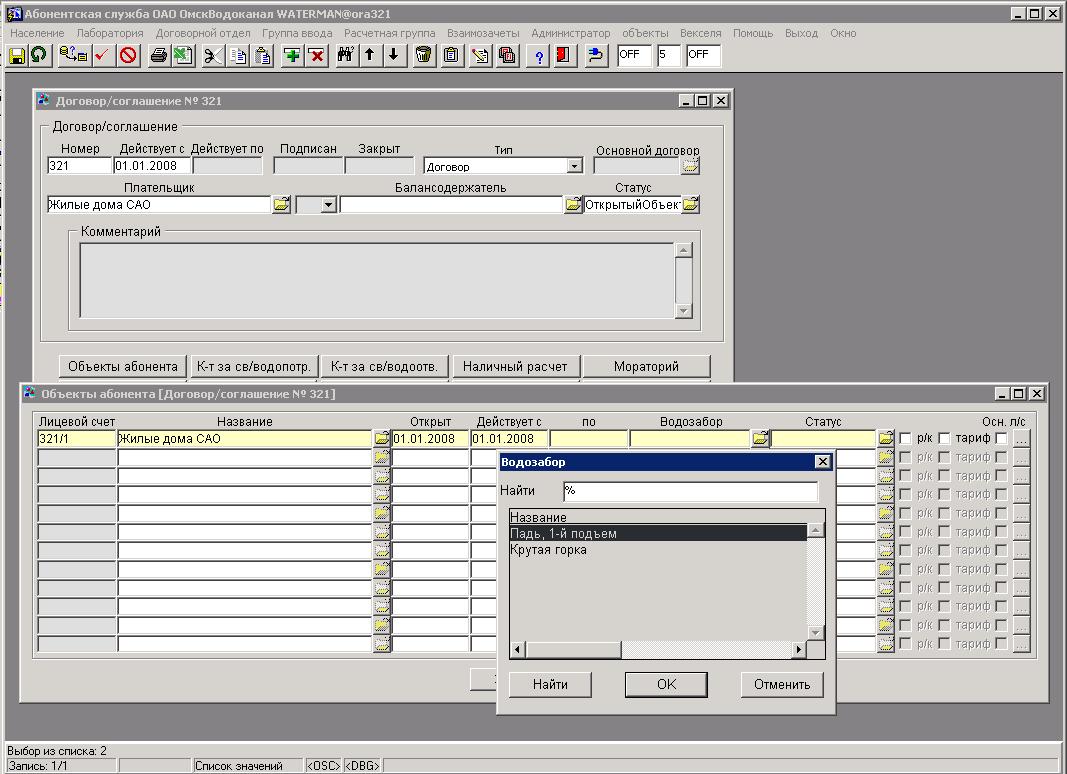Click the Мораторий button

point(646,366)
